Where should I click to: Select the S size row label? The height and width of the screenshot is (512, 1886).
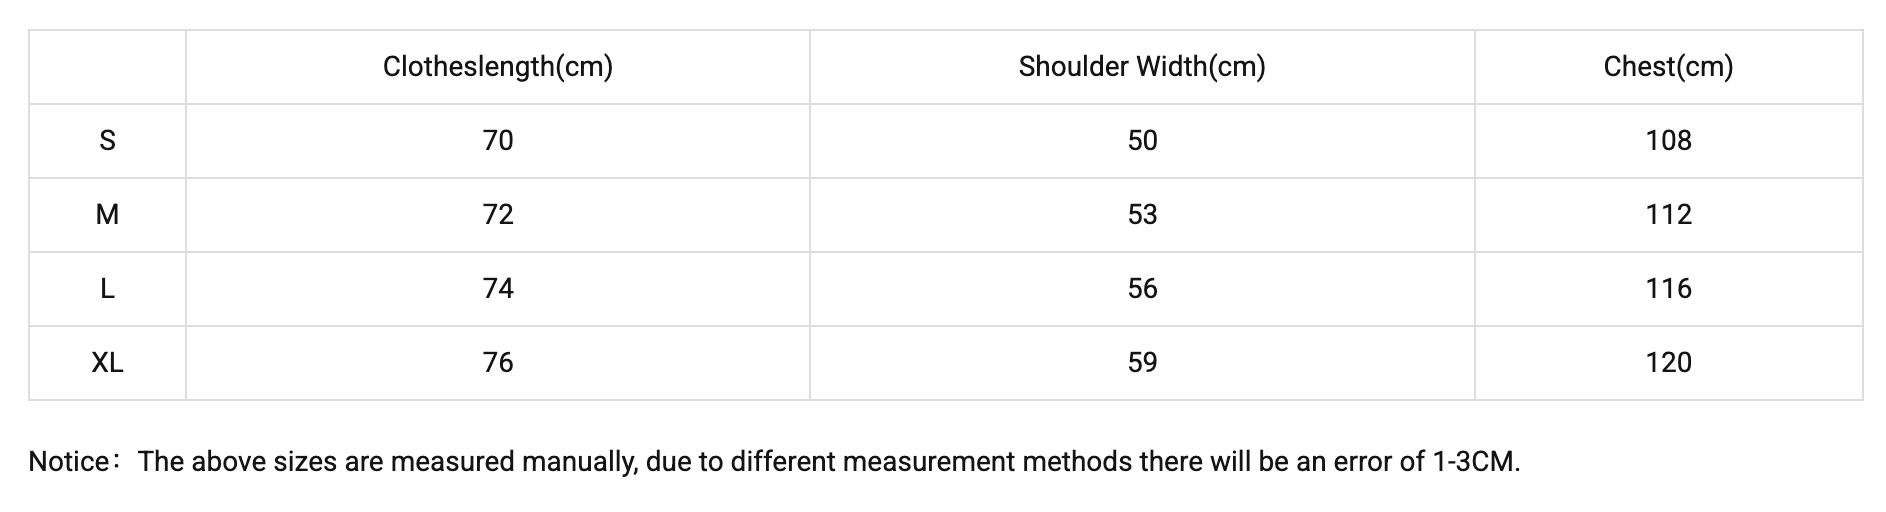coord(107,141)
